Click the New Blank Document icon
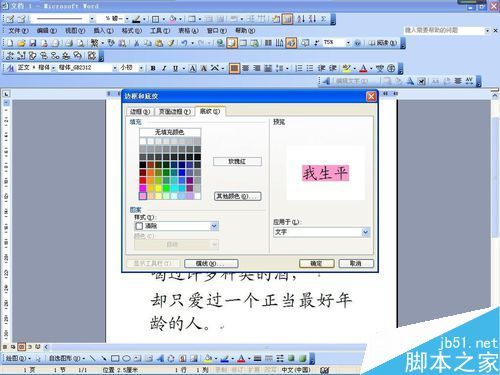Viewport: 500px width, 375px height. point(10,43)
